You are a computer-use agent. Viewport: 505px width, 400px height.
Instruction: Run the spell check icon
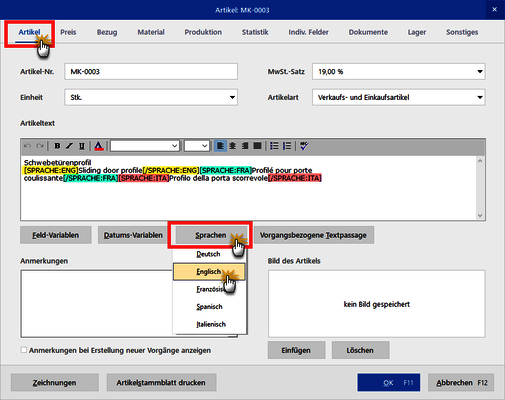click(304, 146)
